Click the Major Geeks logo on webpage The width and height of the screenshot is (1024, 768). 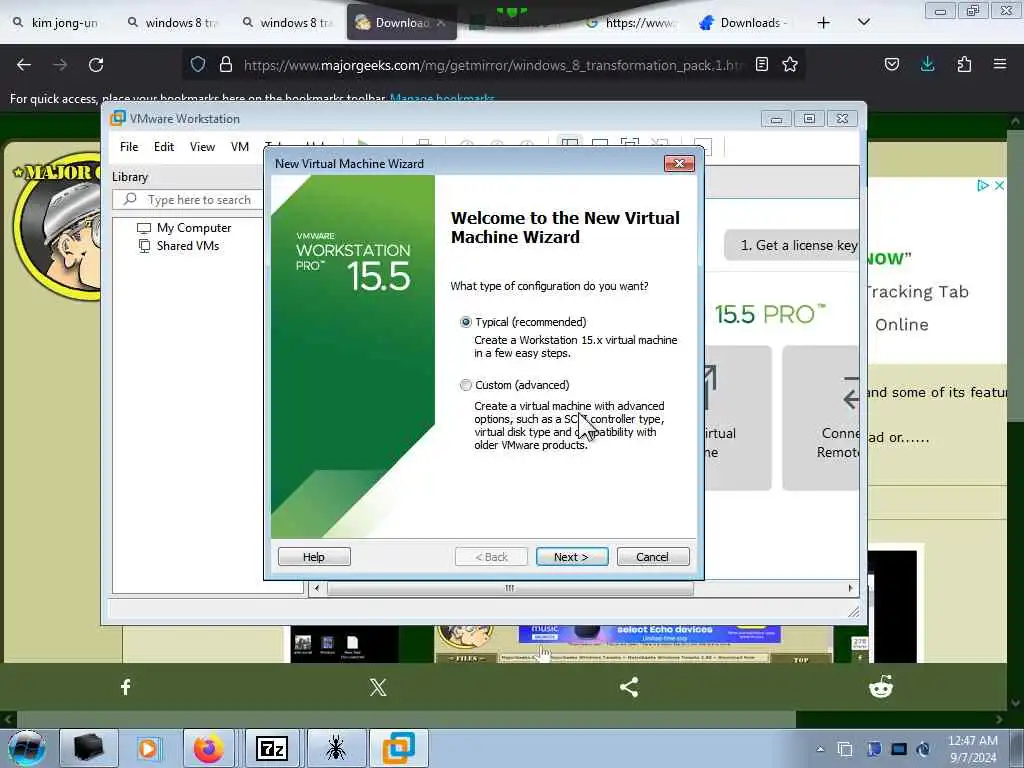59,225
